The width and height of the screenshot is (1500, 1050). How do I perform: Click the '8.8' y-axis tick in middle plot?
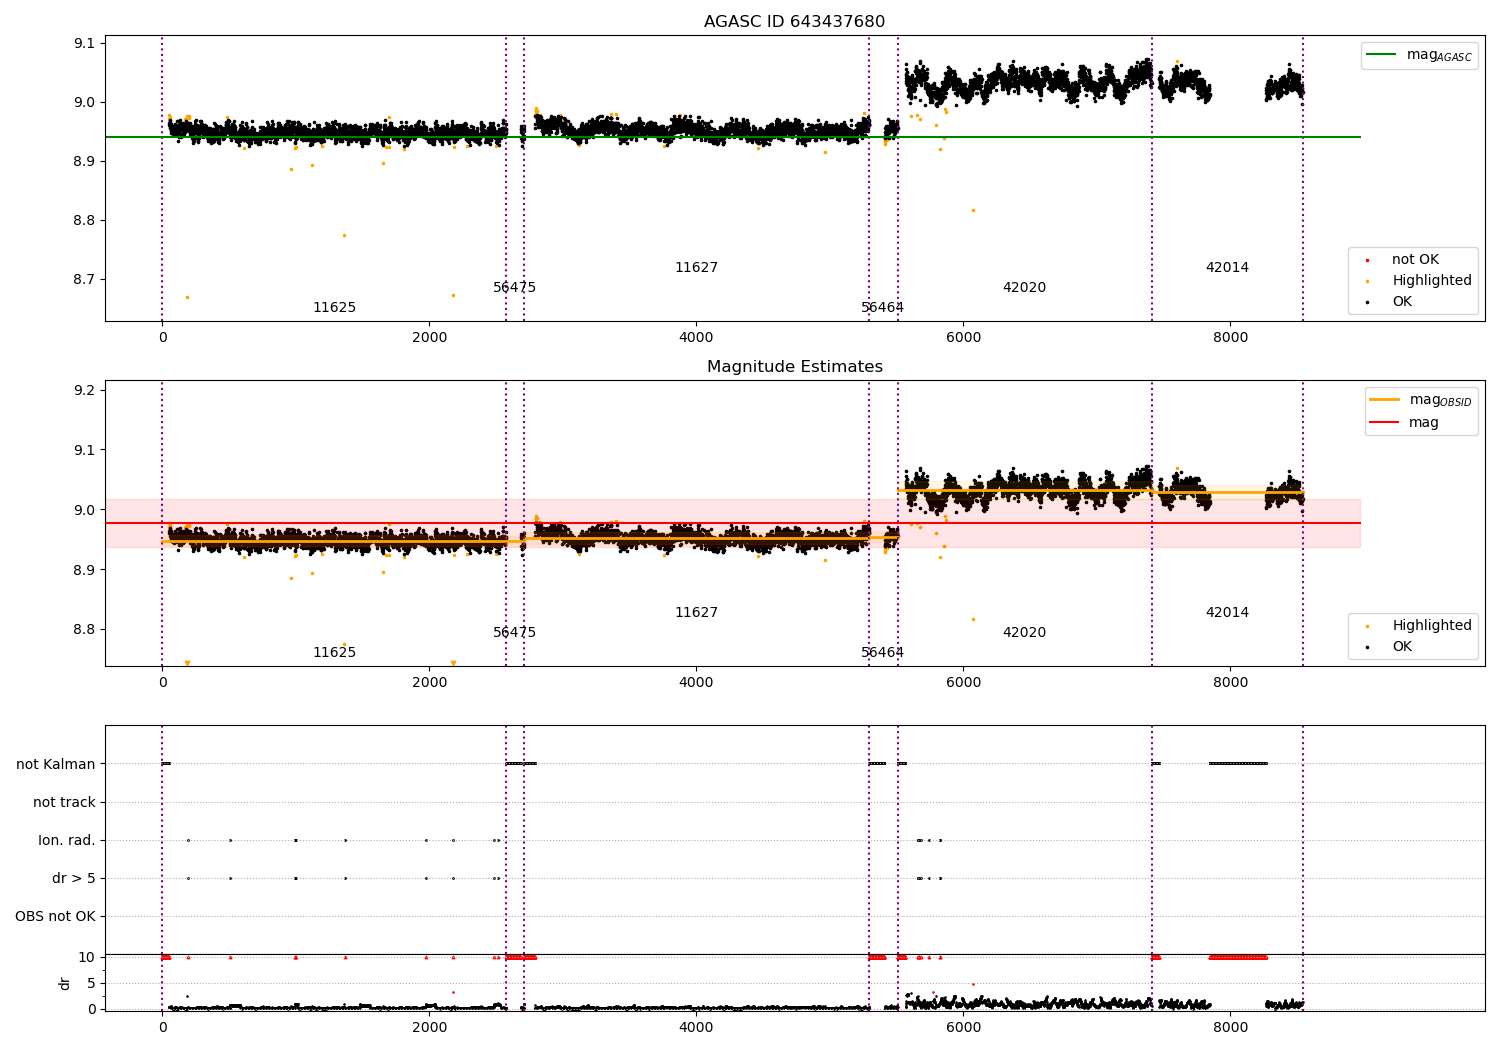(x=84, y=630)
